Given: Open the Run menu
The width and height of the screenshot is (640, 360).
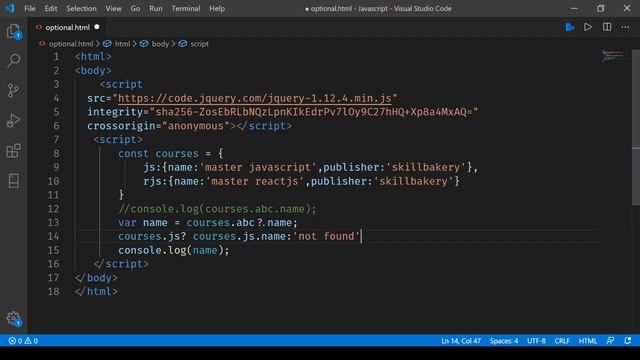Looking at the screenshot, I should coord(156,8).
